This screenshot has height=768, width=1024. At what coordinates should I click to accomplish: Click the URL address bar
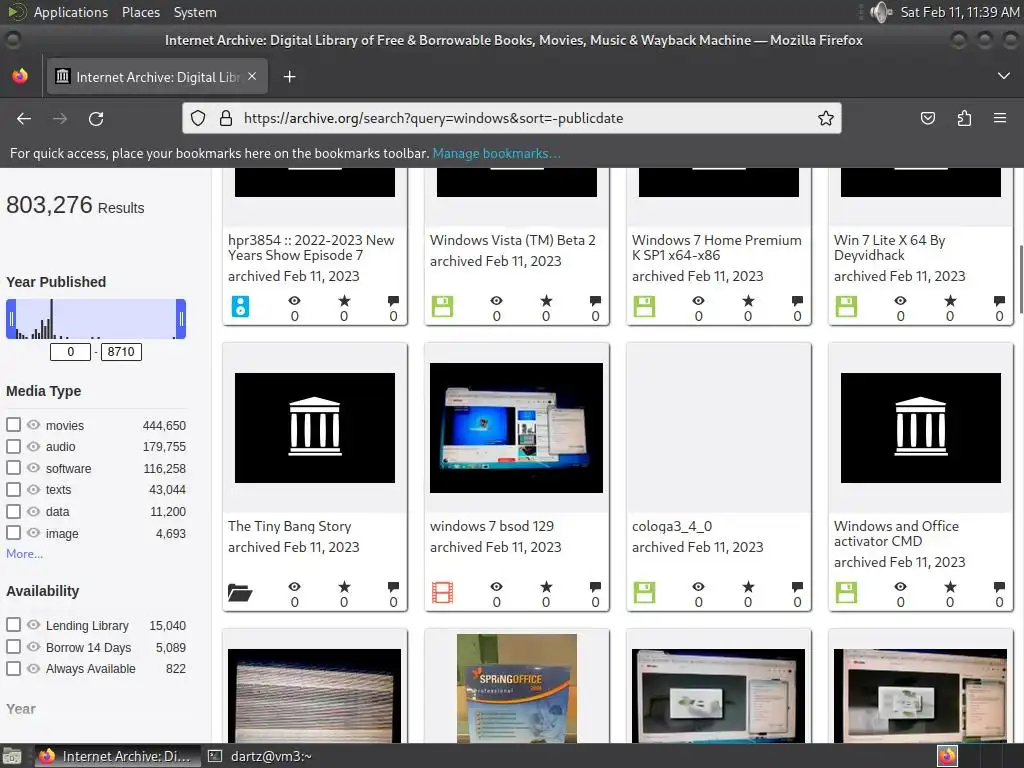pyautogui.click(x=512, y=118)
